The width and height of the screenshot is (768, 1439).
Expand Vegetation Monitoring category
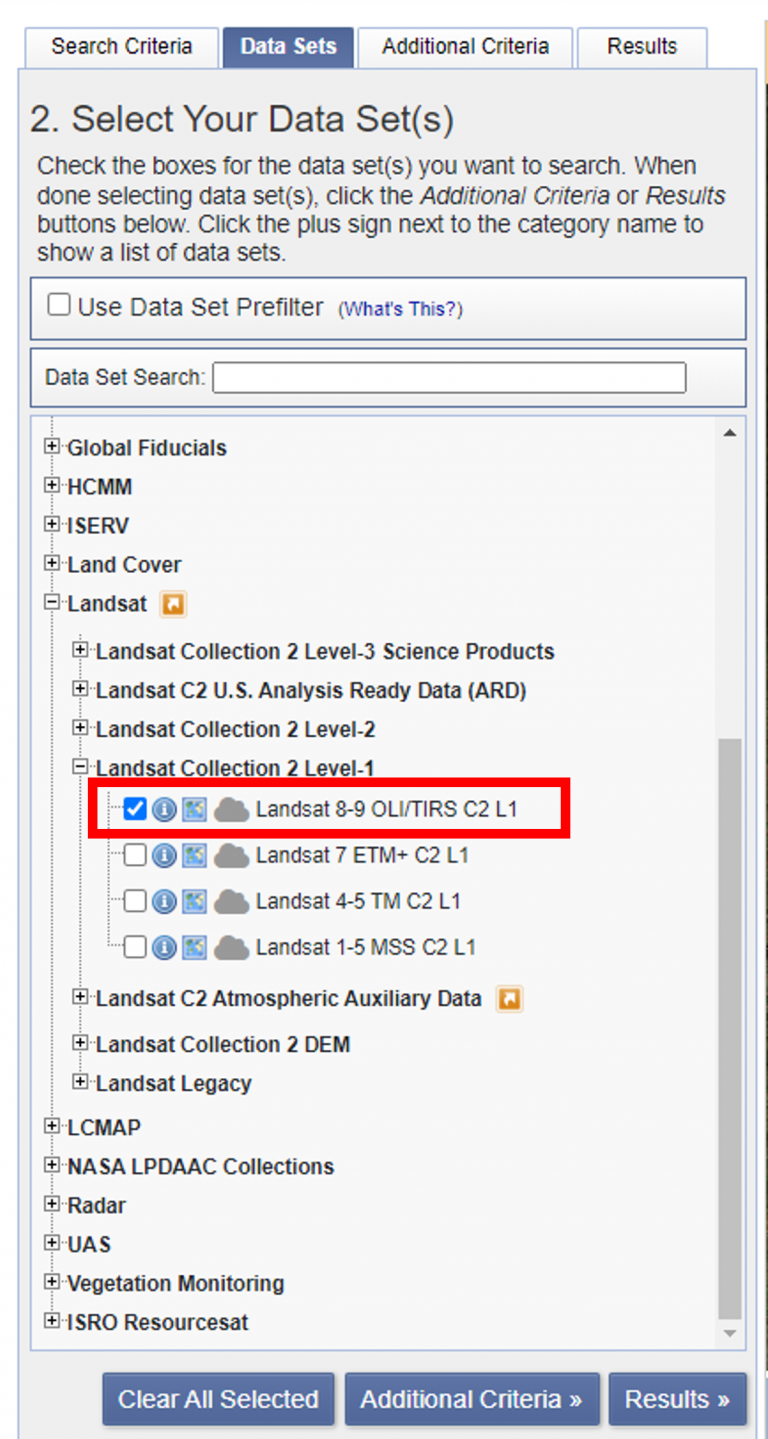[52, 1283]
